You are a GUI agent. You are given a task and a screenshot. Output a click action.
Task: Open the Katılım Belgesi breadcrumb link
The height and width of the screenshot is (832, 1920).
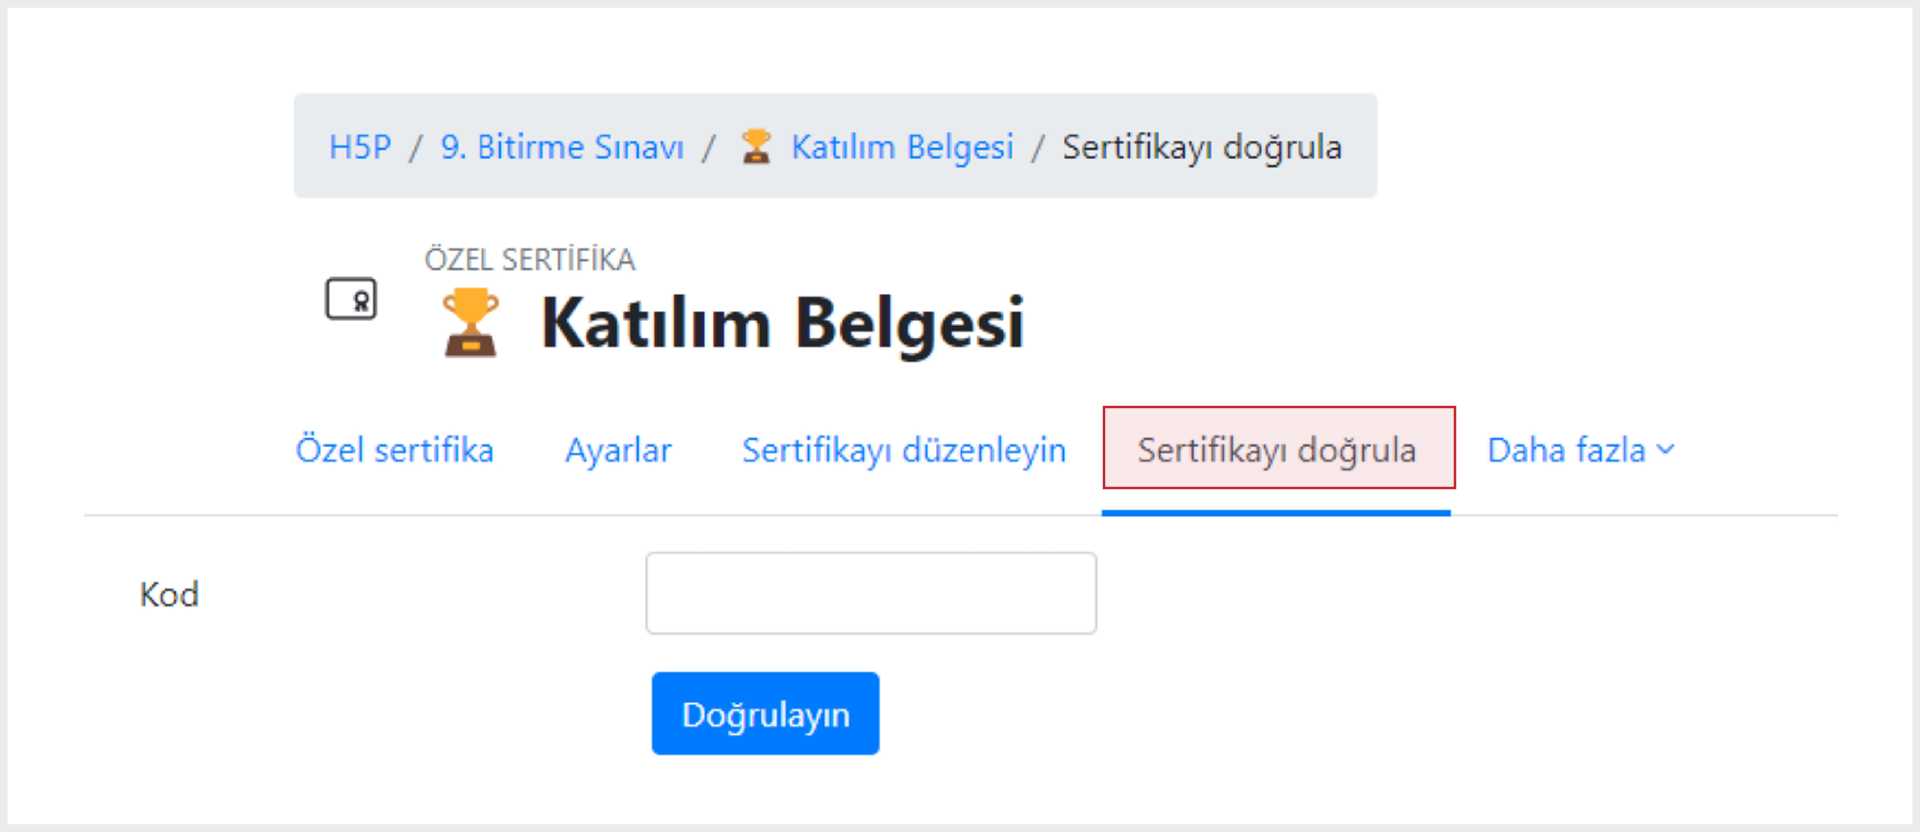pyautogui.click(x=902, y=147)
